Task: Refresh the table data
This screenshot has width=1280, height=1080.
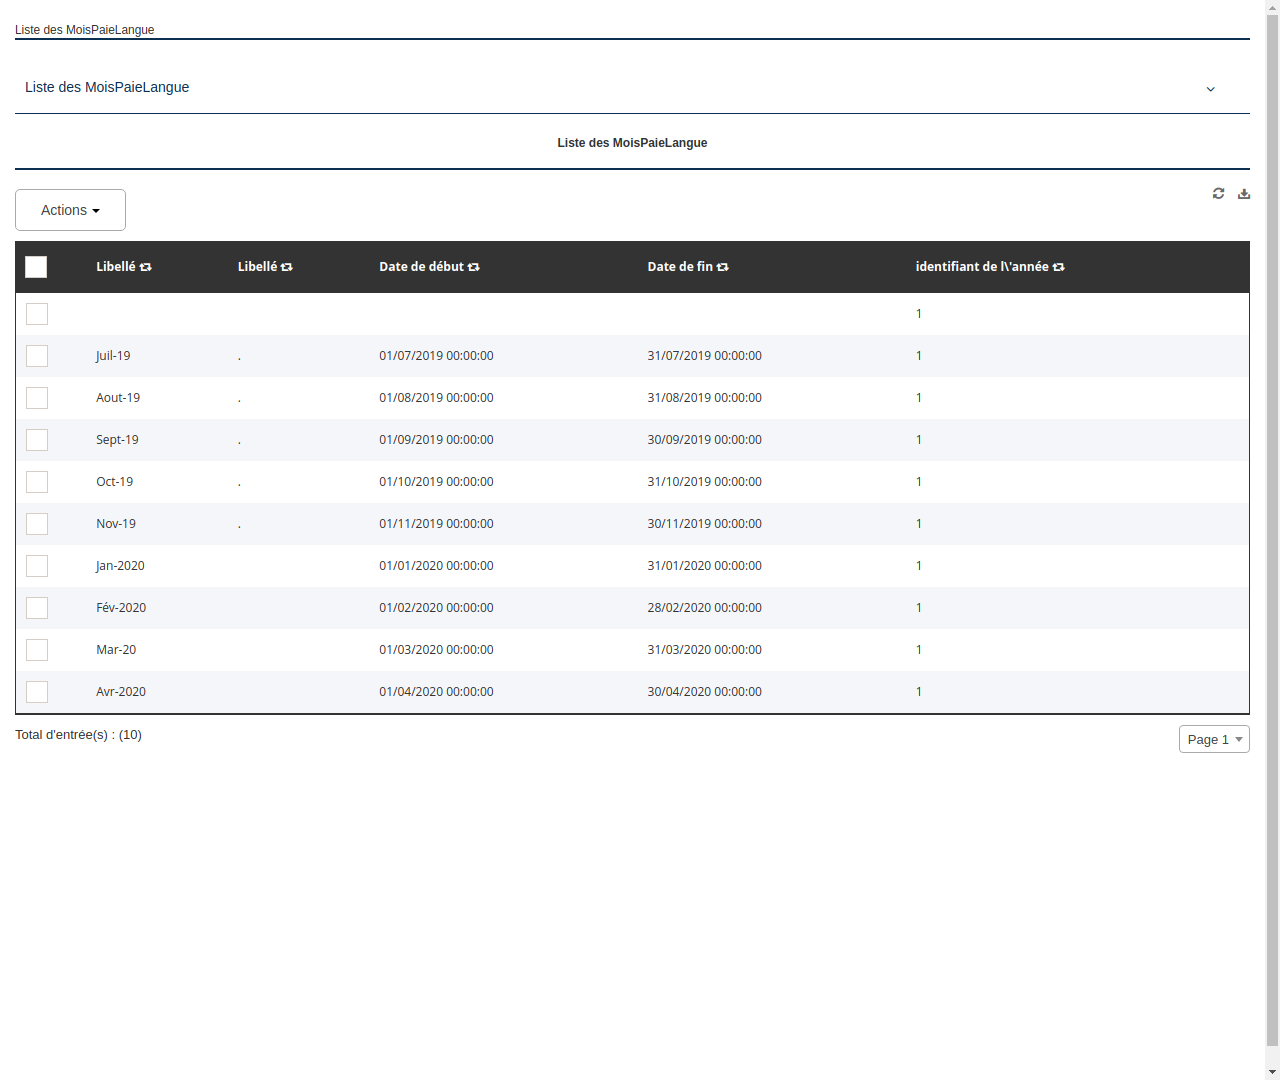Action: (x=1218, y=193)
